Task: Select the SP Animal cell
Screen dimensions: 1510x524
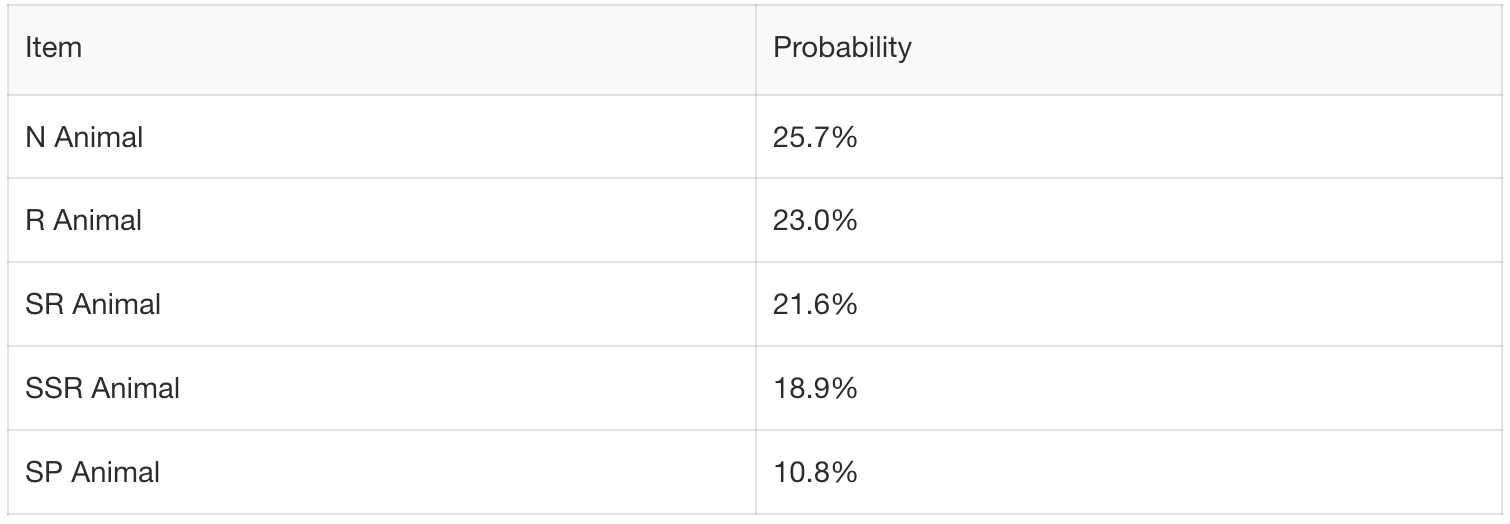Action: click(x=93, y=472)
